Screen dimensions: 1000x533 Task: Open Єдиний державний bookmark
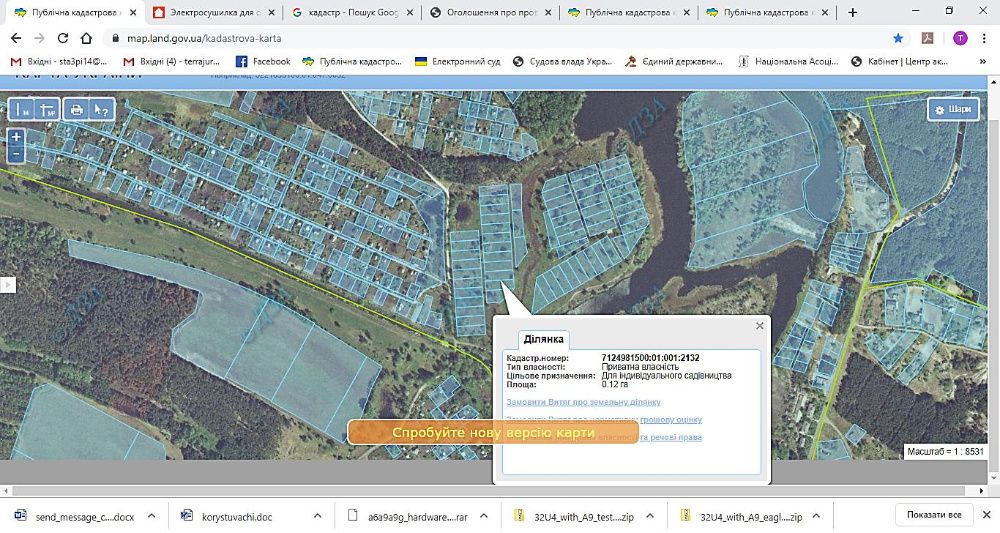point(674,61)
